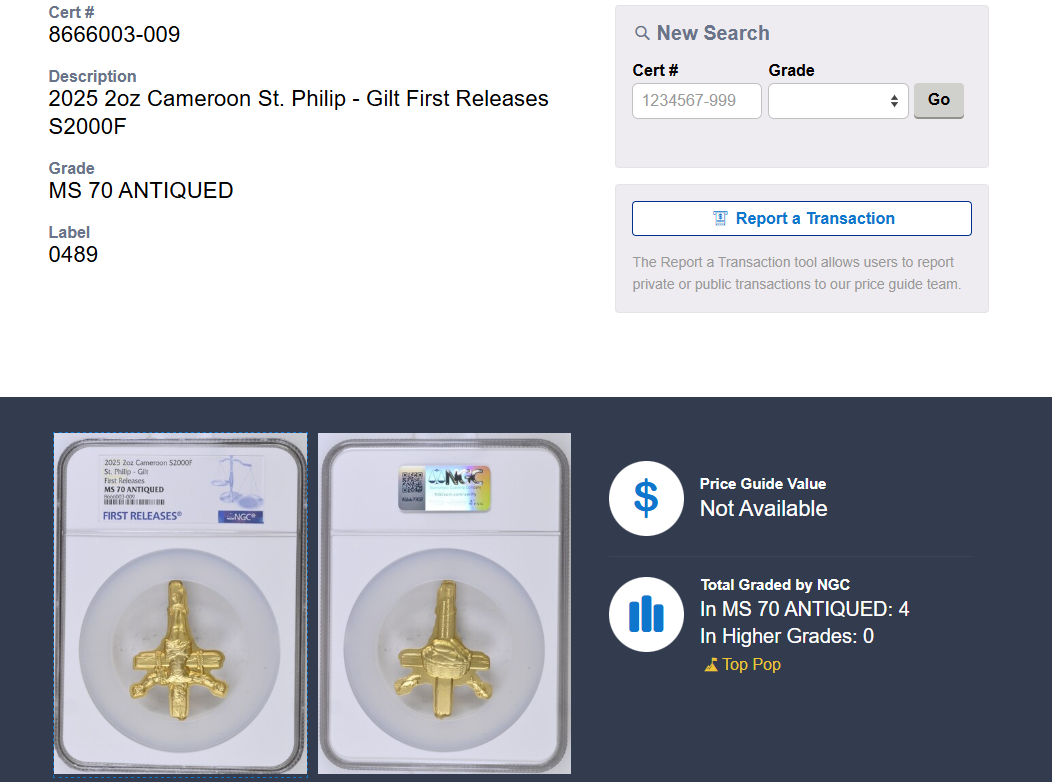Click the New Search heading
The width and height of the screenshot is (1052, 782).
pyautogui.click(x=713, y=33)
